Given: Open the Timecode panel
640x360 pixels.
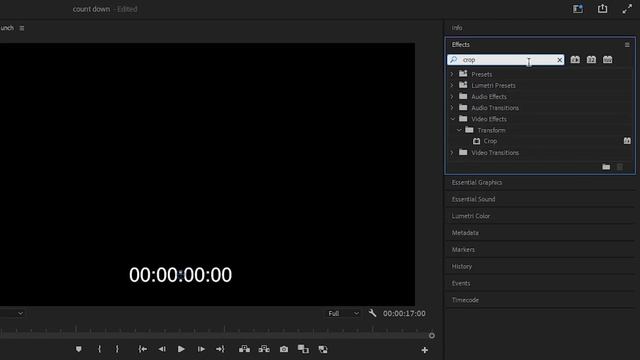Looking at the screenshot, I should coord(465,300).
